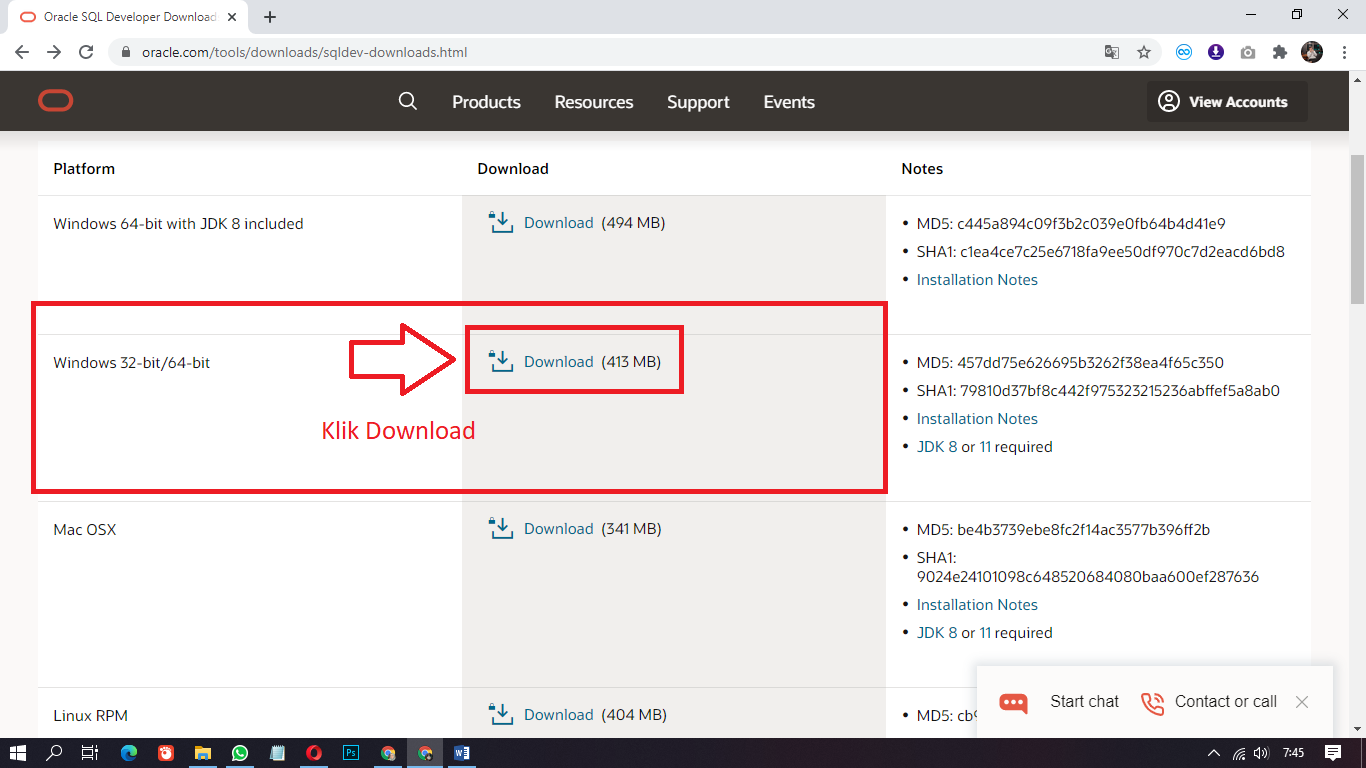Click the Oracle logo in the header
This screenshot has height=768, width=1366.
(x=56, y=101)
